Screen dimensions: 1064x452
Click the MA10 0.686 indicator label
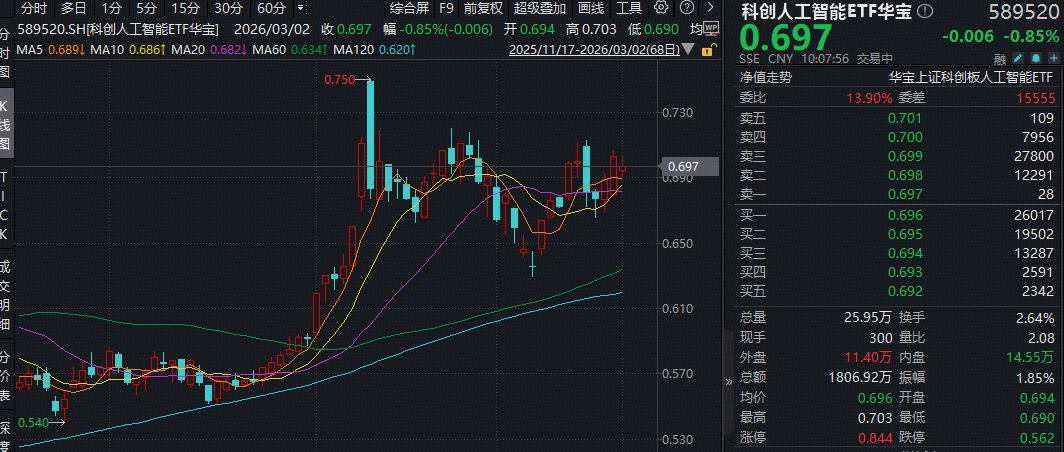pyautogui.click(x=128, y=50)
